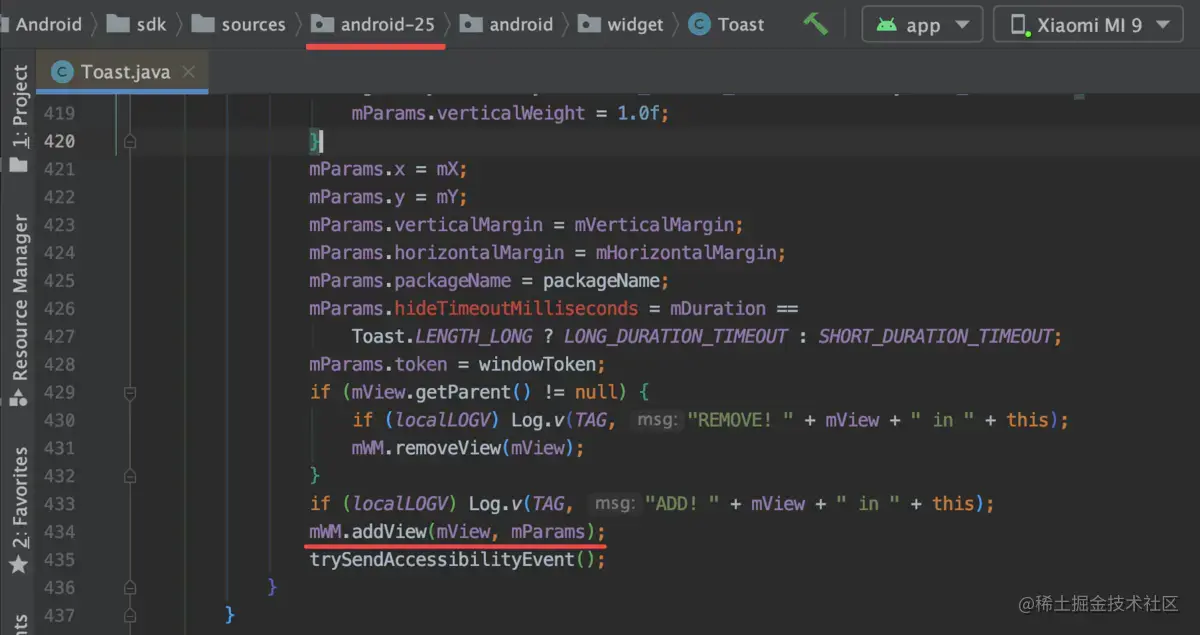This screenshot has height=635, width=1200.
Task: Click the Make Project hammer icon
Action: point(816,24)
